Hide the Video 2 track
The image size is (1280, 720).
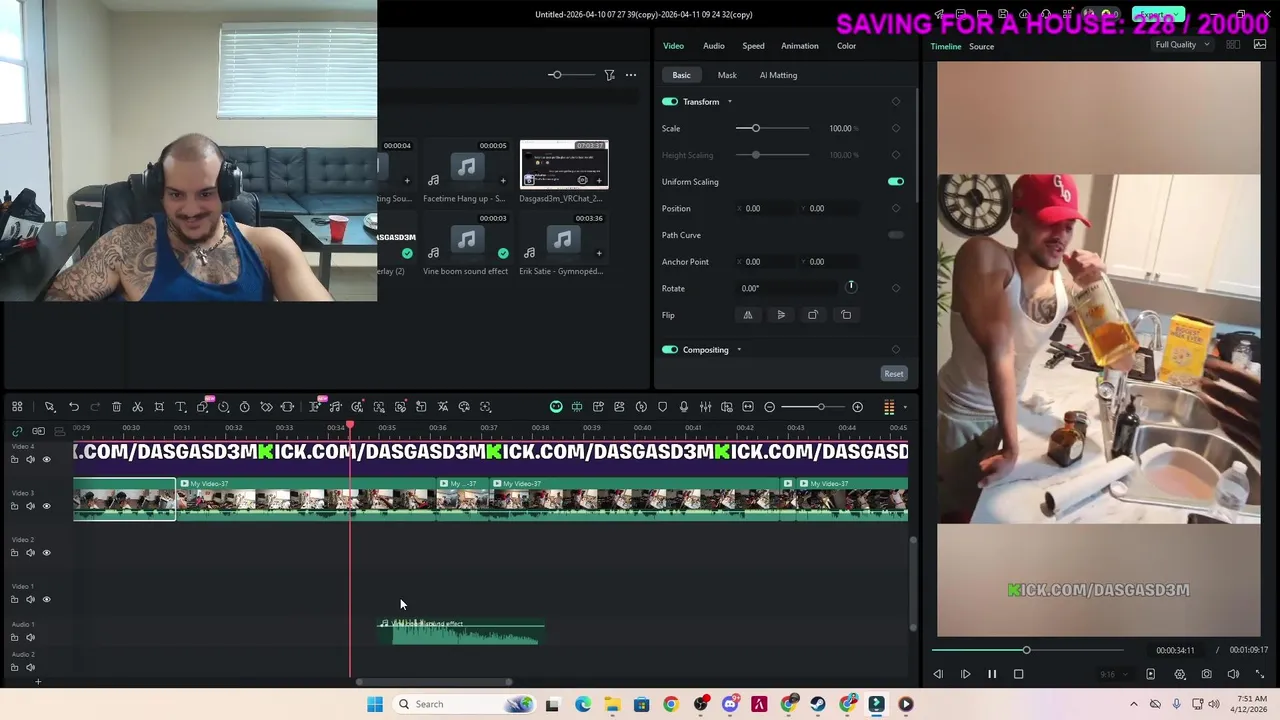[x=46, y=553]
